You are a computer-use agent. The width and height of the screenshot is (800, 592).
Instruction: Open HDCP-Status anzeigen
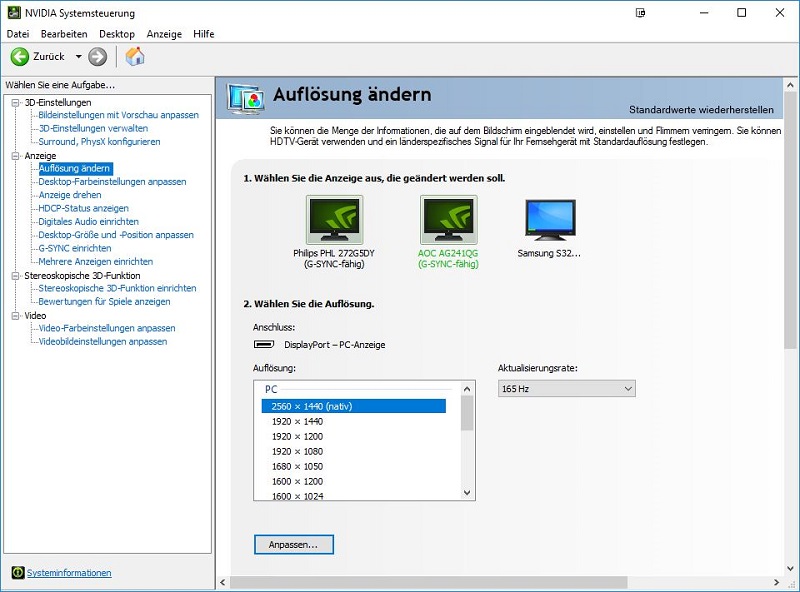click(84, 208)
